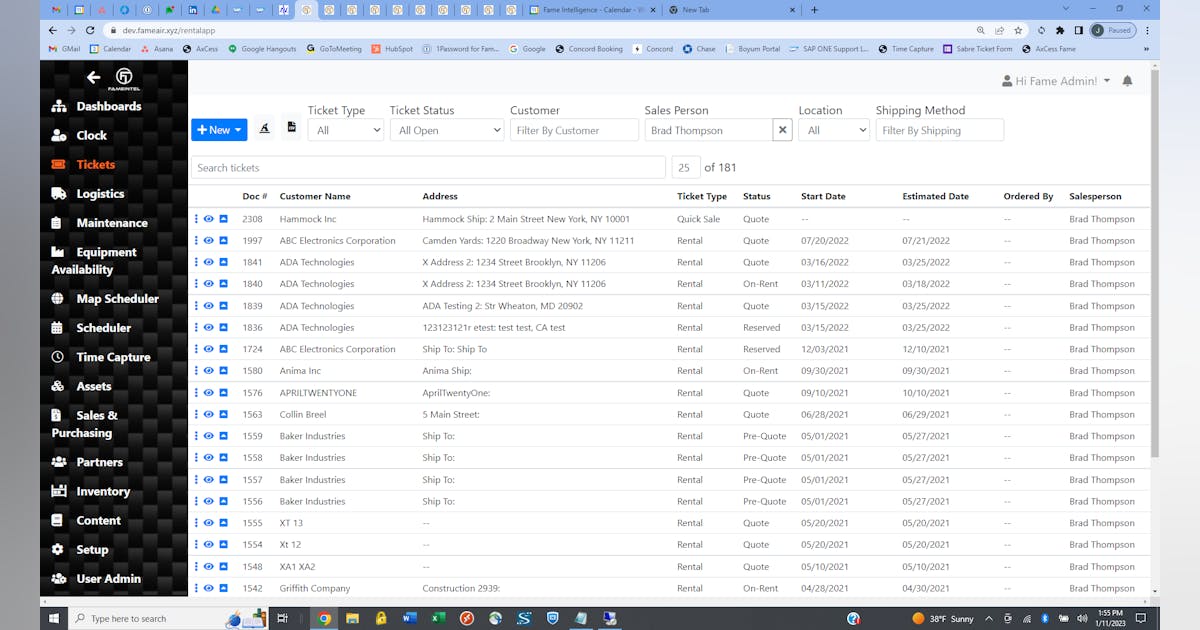
Task: Open image icon for ticket 1836
Action: (x=224, y=327)
